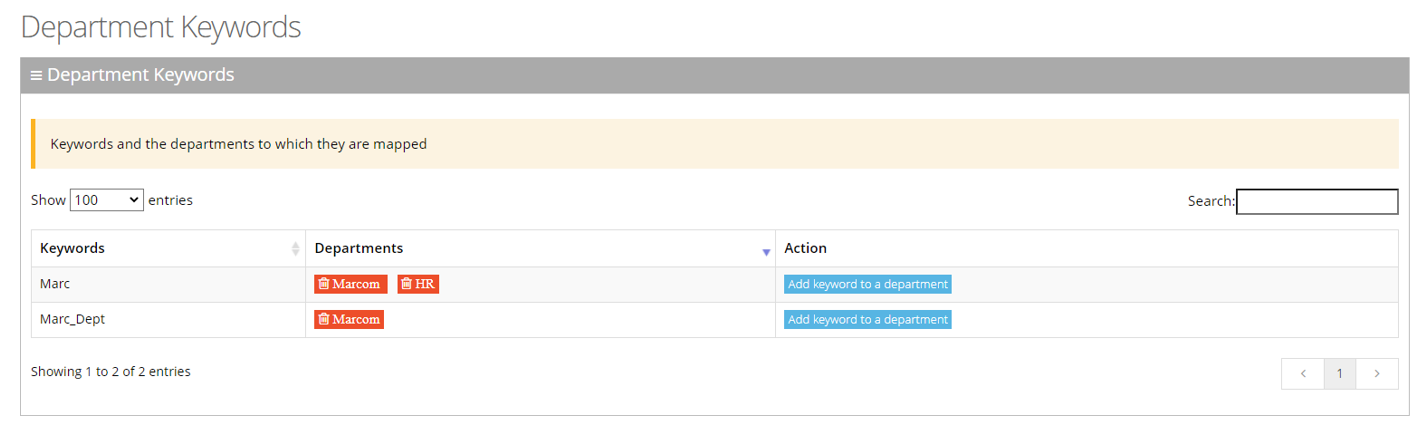Select the Marc_Dept keyword cell

[72, 320]
